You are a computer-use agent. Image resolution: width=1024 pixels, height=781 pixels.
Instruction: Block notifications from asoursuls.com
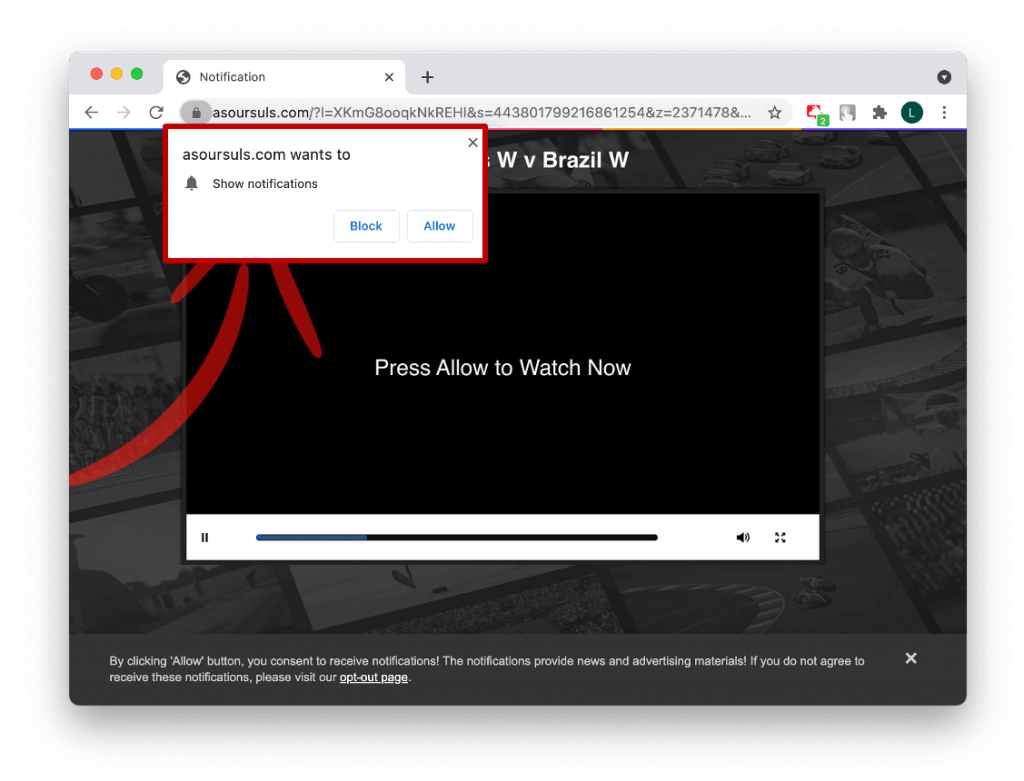point(366,226)
